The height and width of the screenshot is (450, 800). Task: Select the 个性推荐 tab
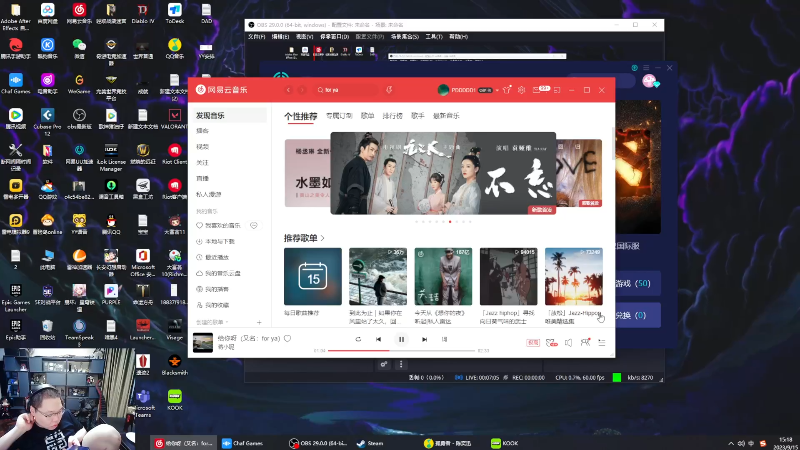(x=301, y=116)
